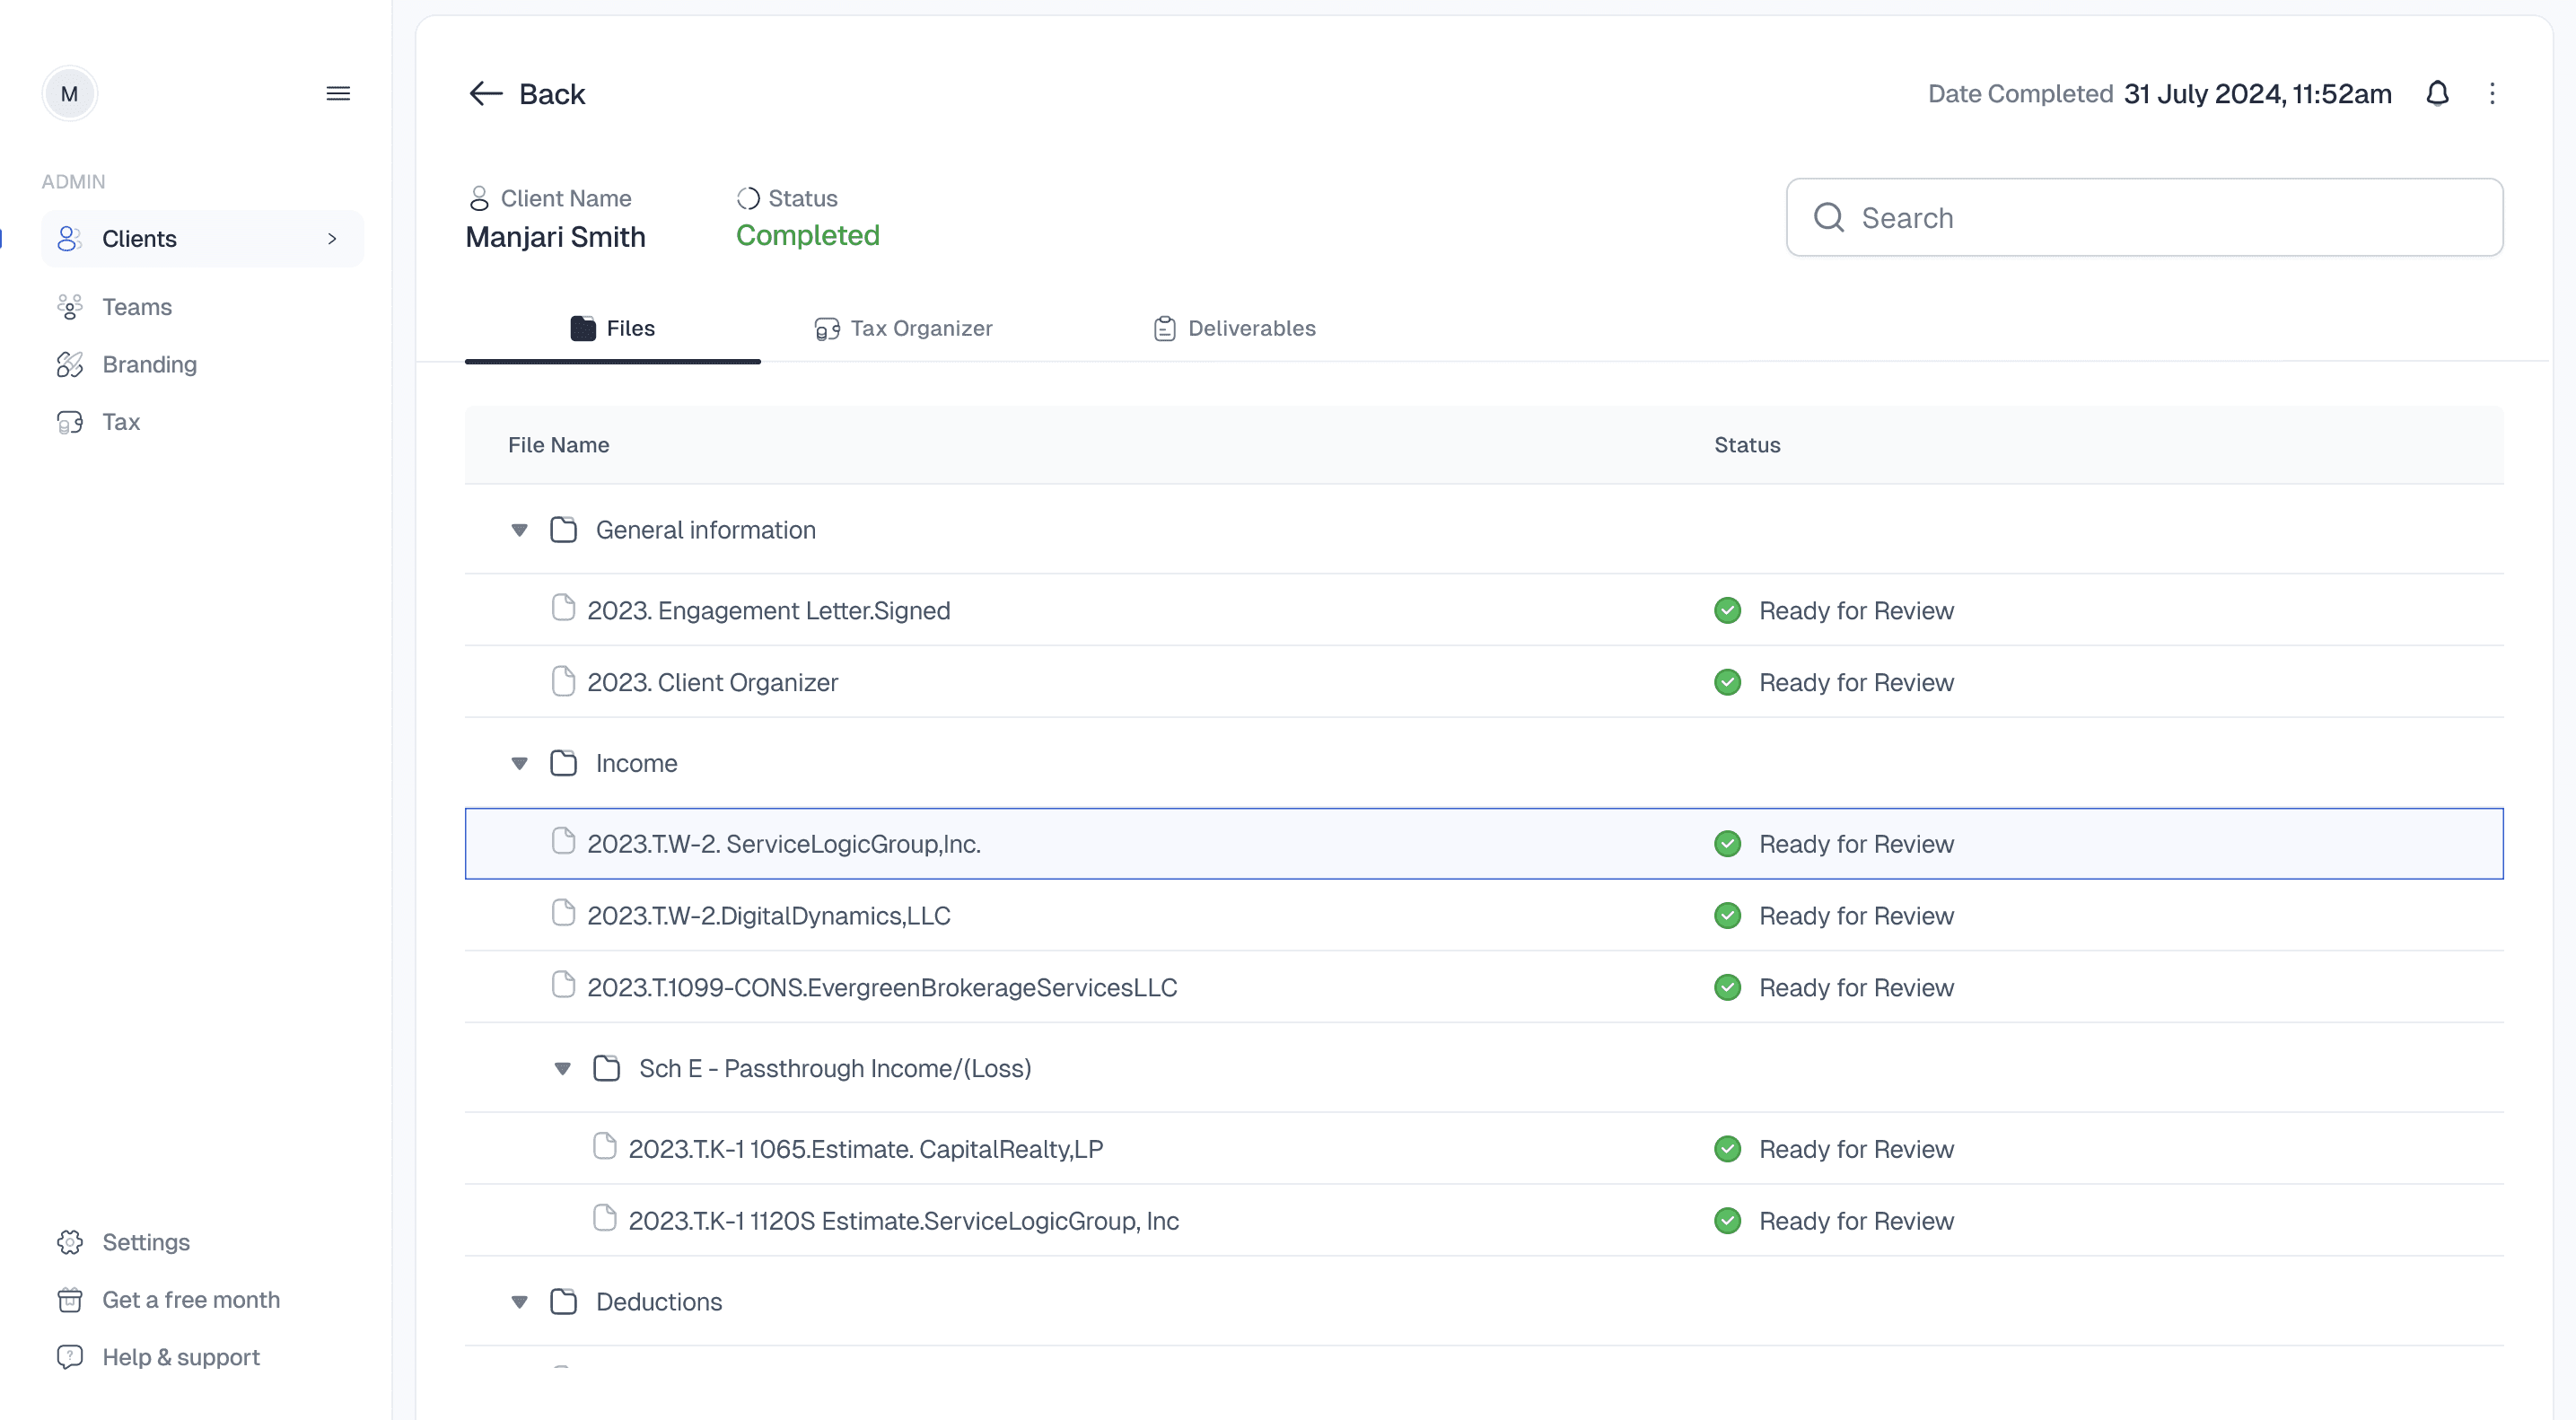Click the M user avatar
The height and width of the screenshot is (1420, 2576).
[x=69, y=93]
